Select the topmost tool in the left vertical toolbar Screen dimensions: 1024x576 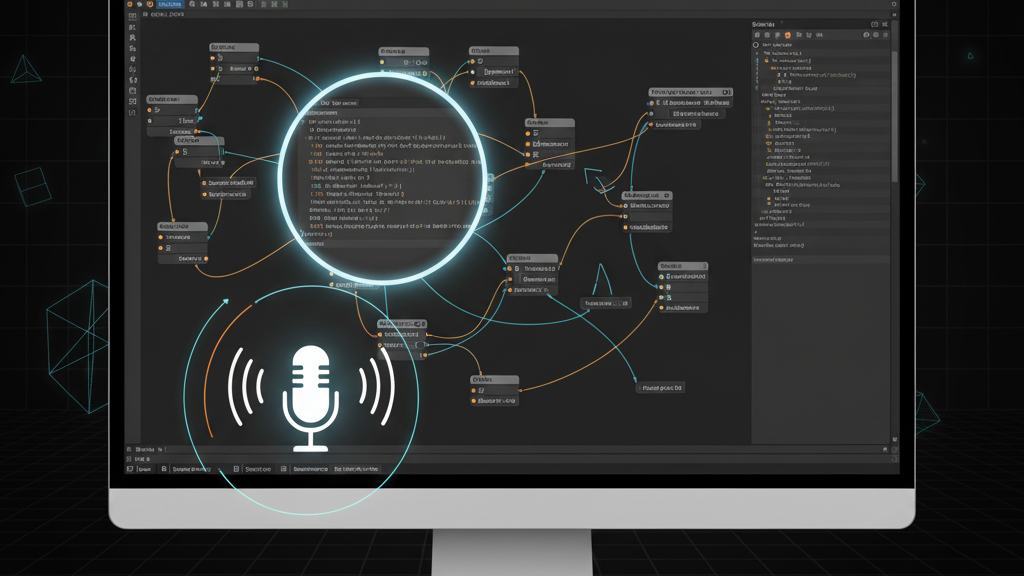click(x=132, y=17)
